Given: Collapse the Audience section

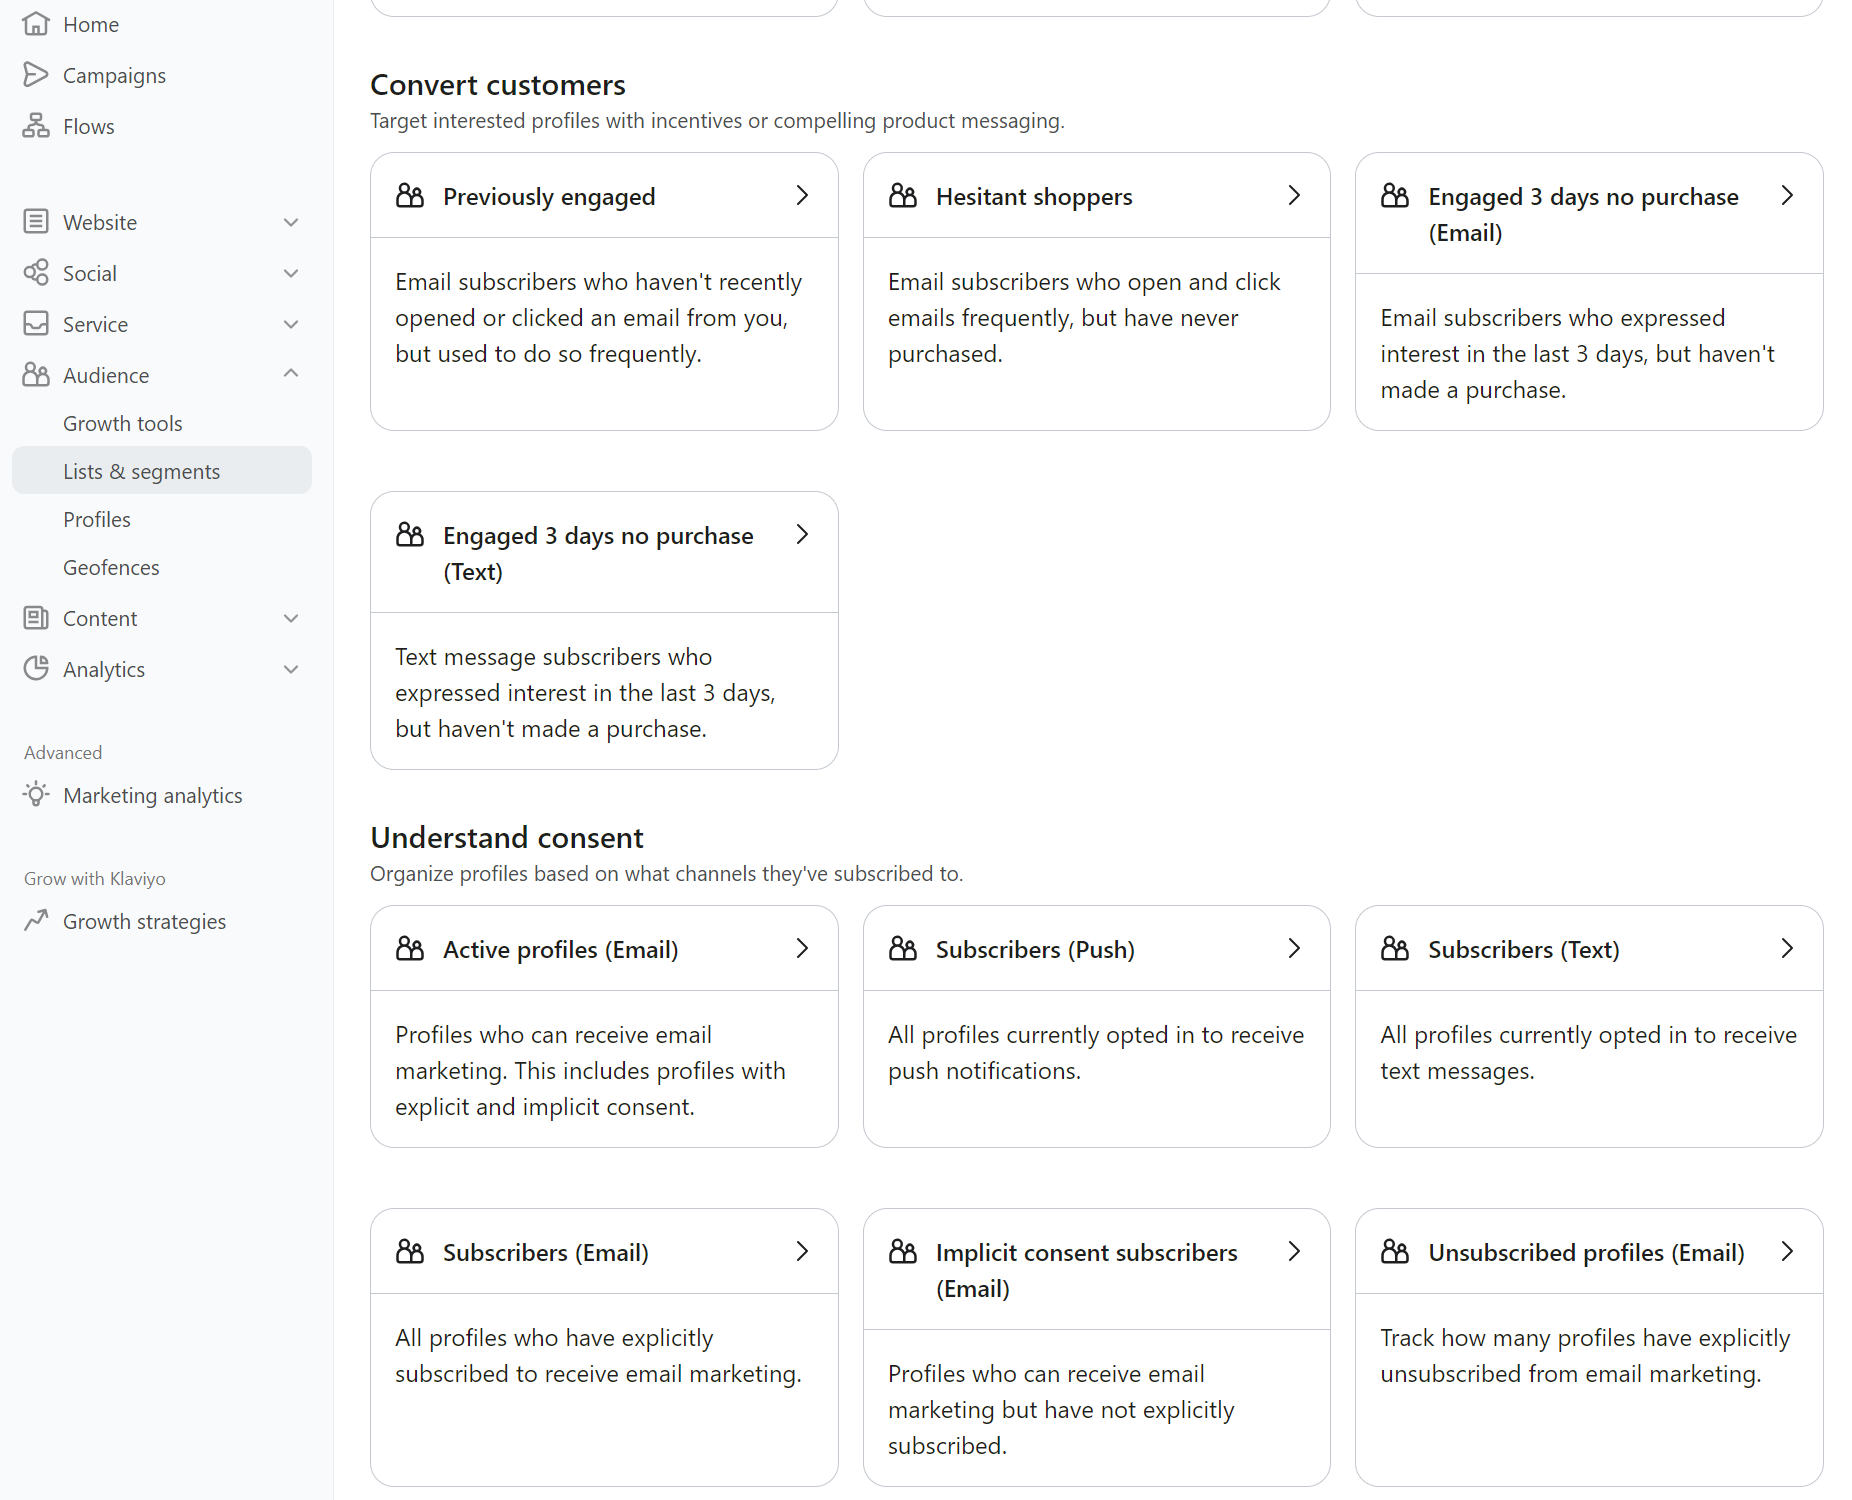Looking at the screenshot, I should tap(290, 374).
